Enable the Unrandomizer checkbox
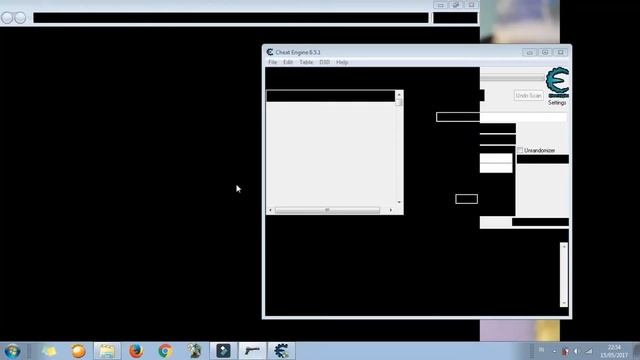 coord(520,150)
